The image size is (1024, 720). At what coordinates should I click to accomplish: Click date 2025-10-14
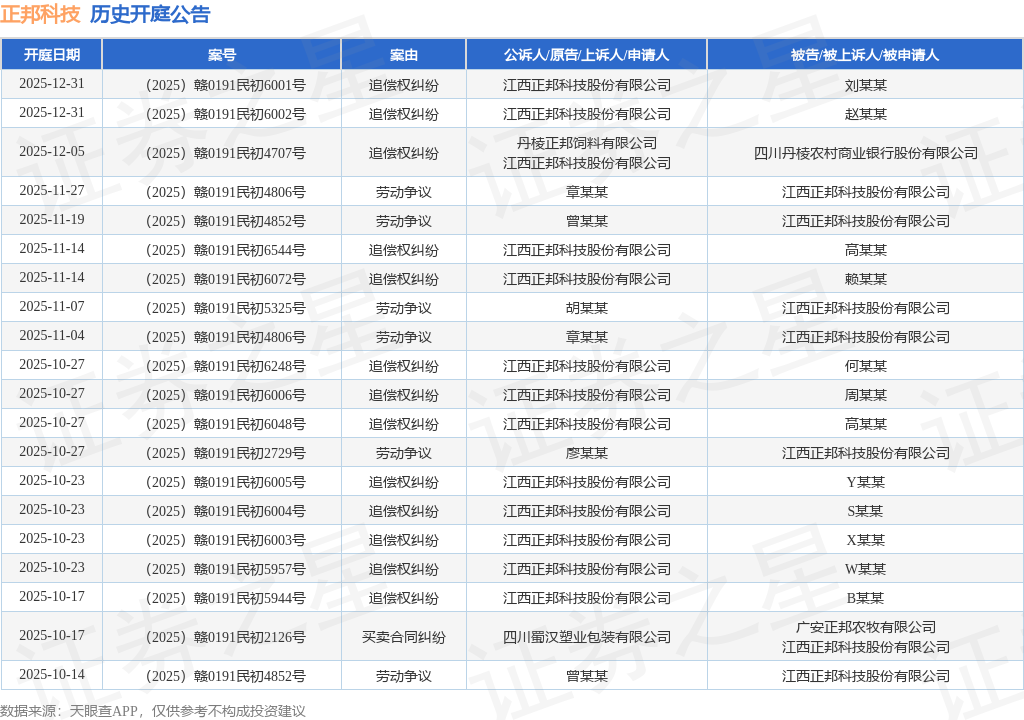click(x=52, y=674)
